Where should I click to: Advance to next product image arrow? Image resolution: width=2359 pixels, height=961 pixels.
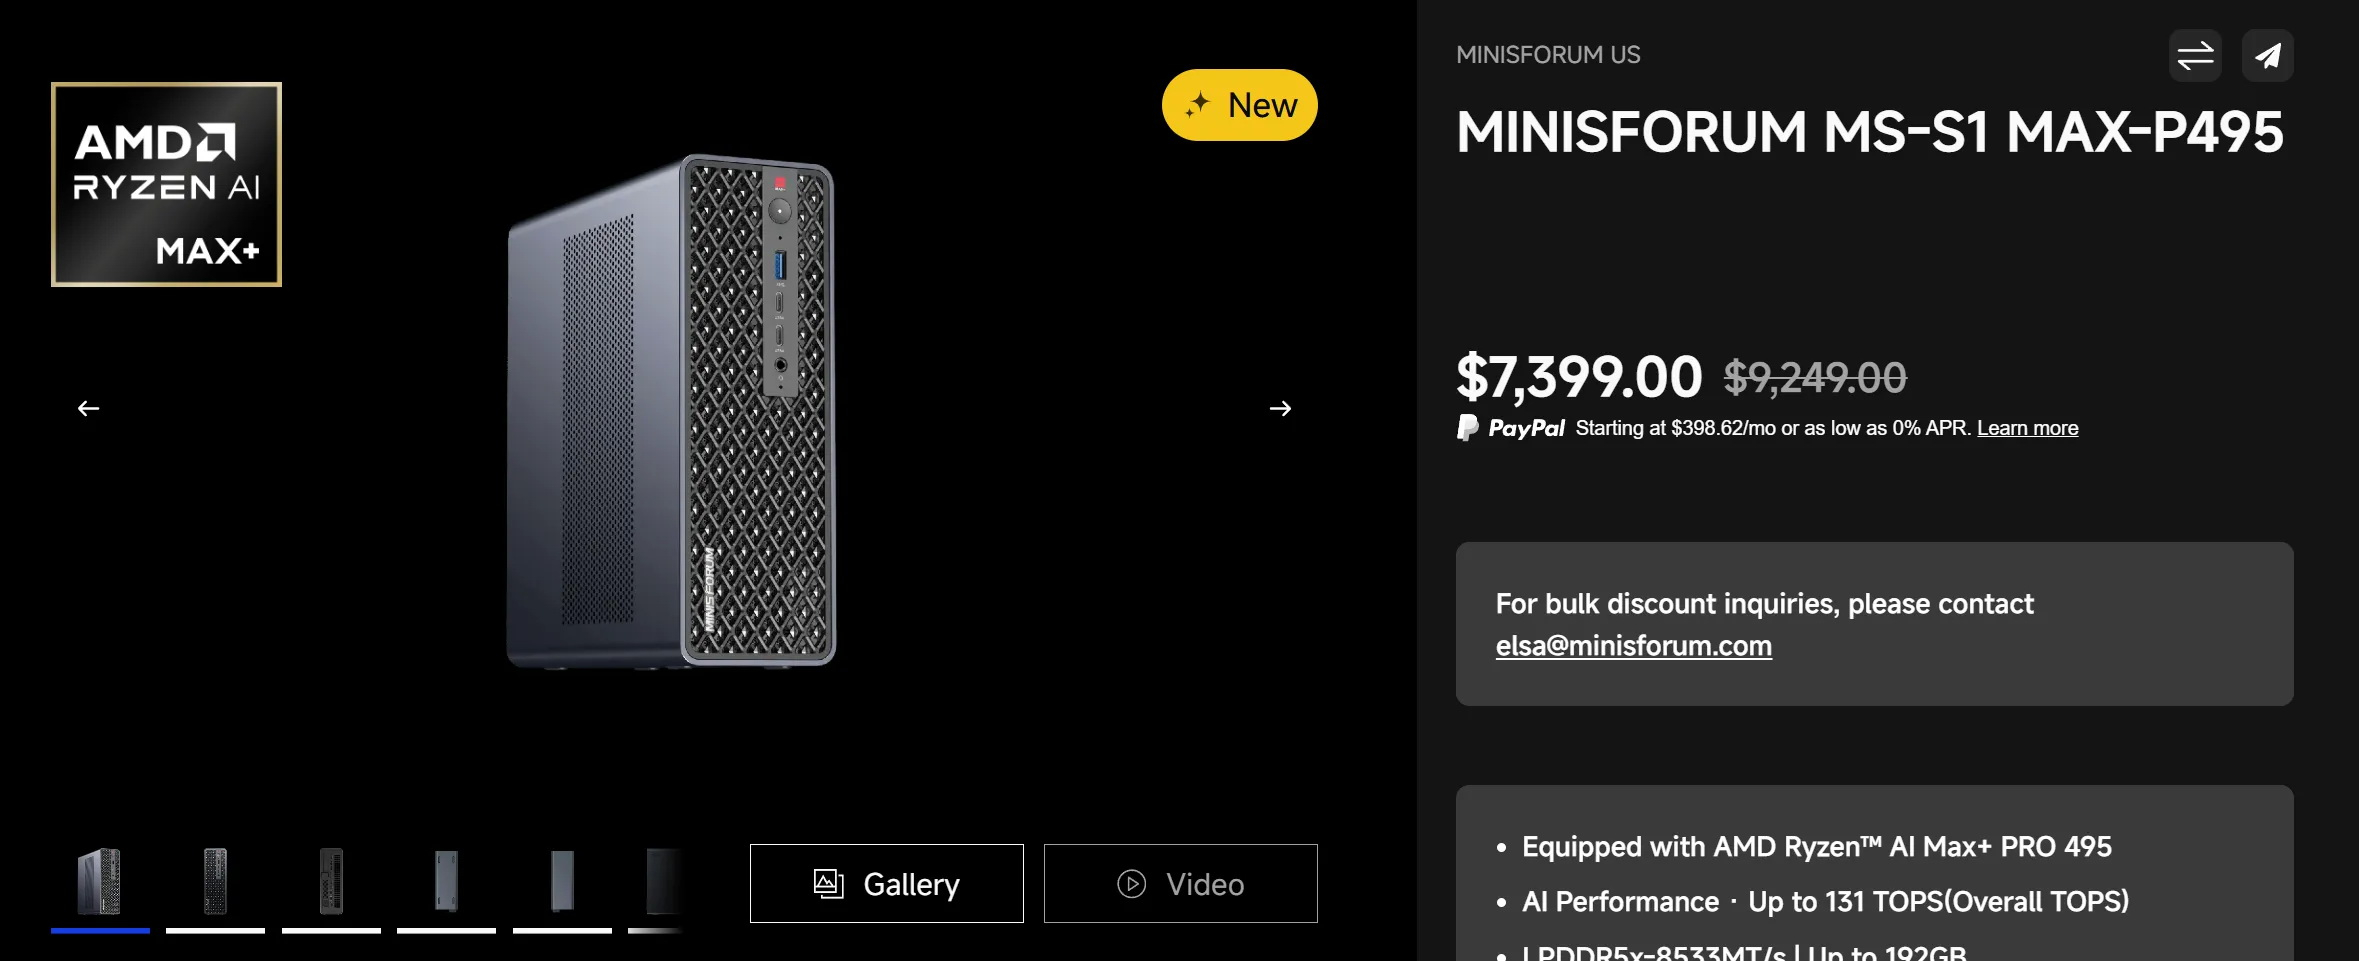1280,408
